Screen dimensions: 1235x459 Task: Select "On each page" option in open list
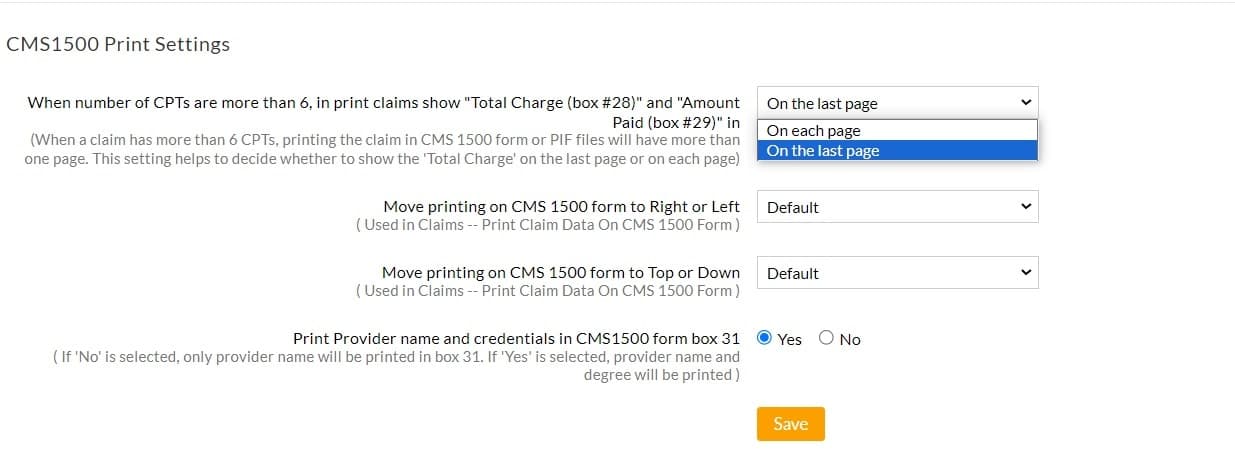814,131
